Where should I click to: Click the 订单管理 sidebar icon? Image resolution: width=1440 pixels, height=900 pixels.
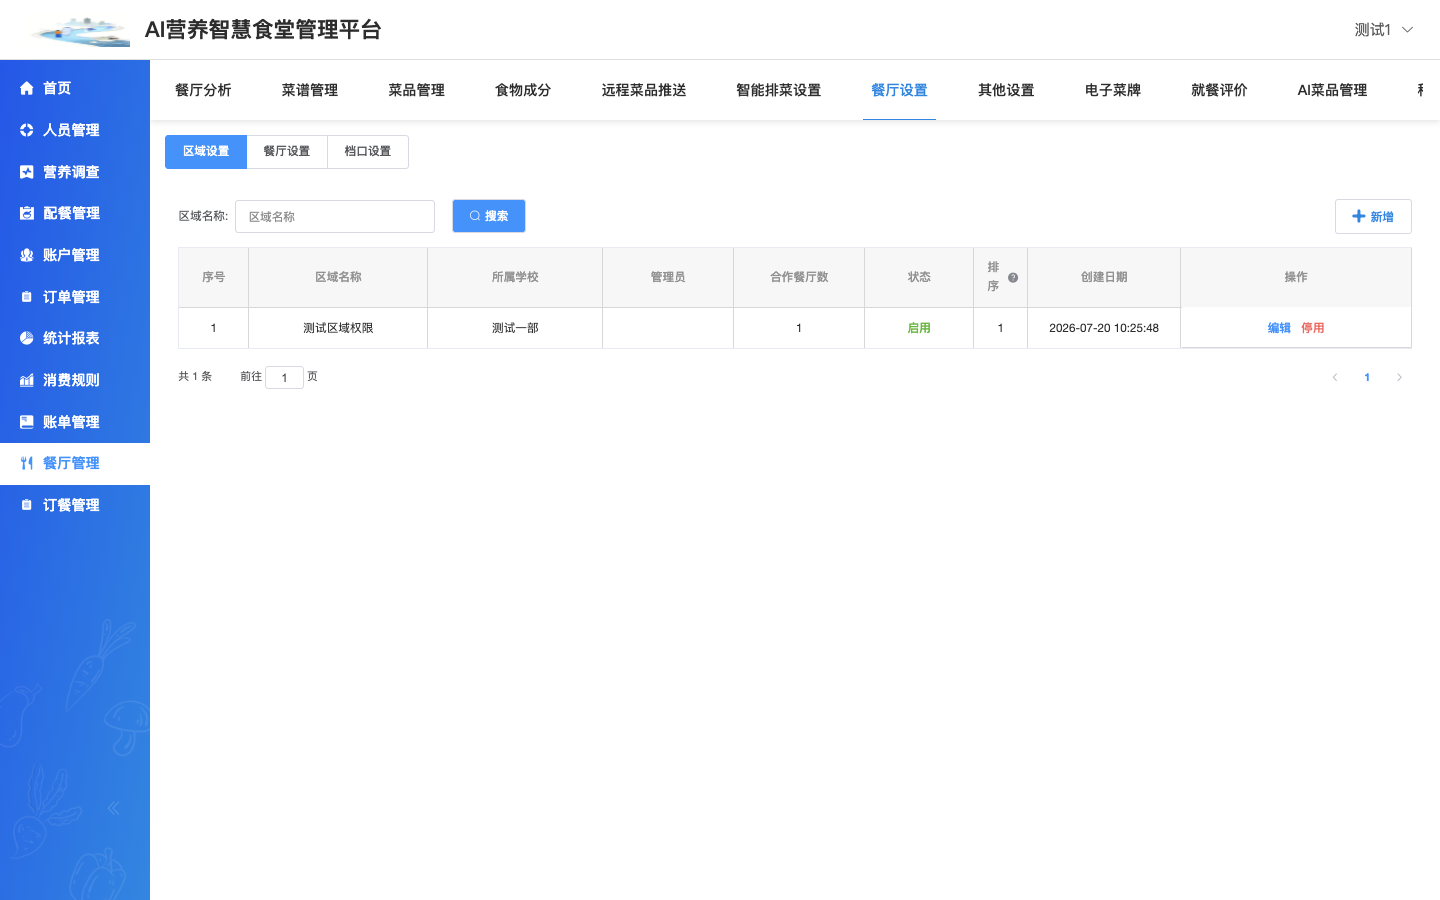[x=27, y=297]
